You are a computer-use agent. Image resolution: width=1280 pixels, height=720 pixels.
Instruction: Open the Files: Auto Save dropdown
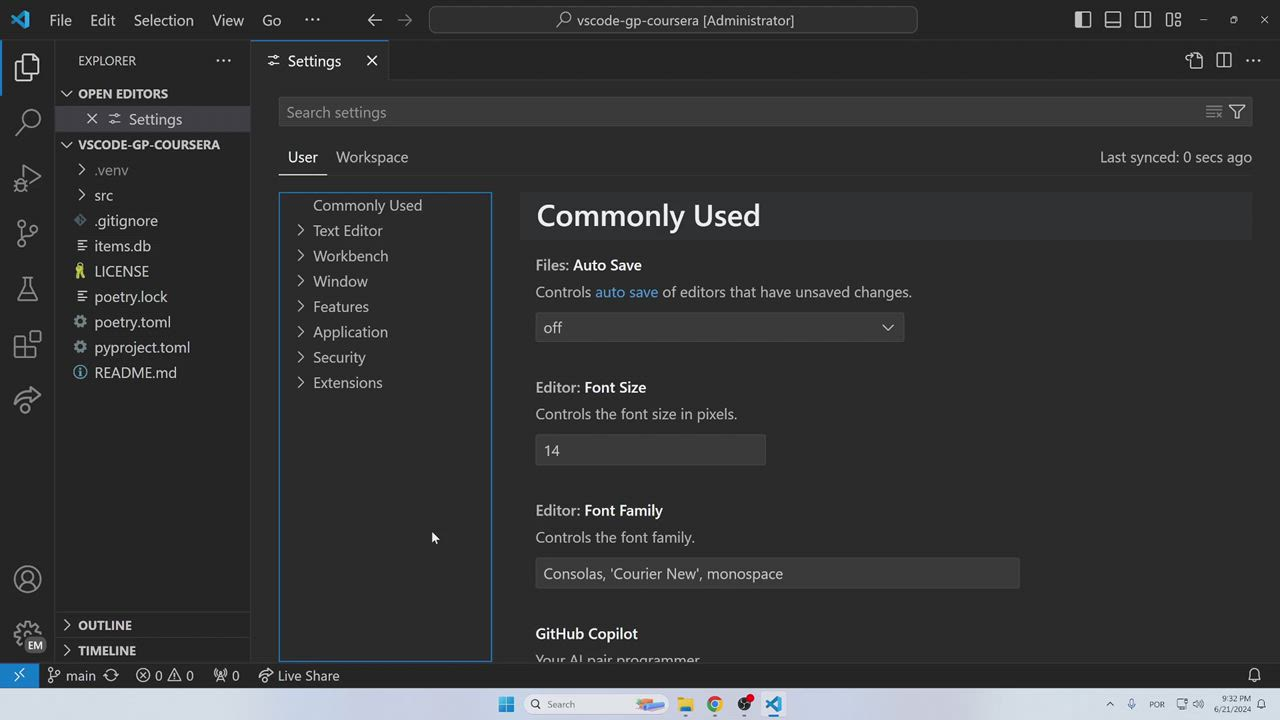(x=719, y=327)
